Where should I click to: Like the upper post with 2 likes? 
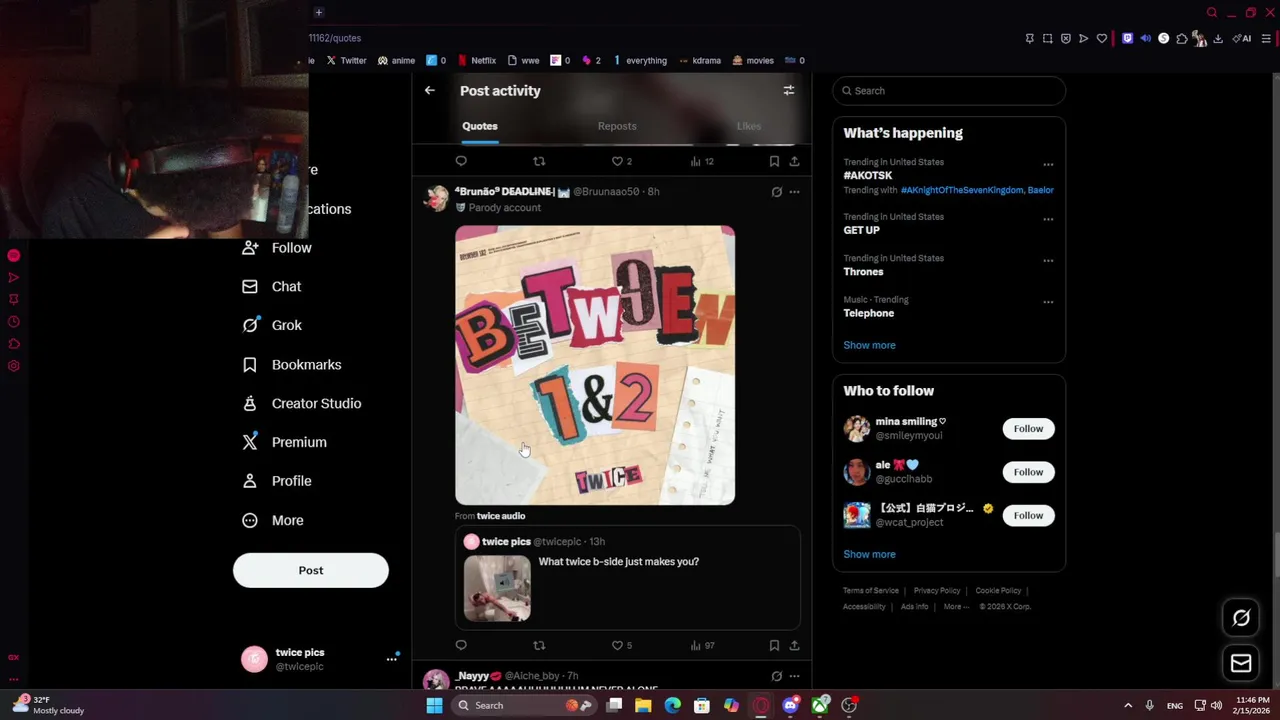[x=621, y=161]
